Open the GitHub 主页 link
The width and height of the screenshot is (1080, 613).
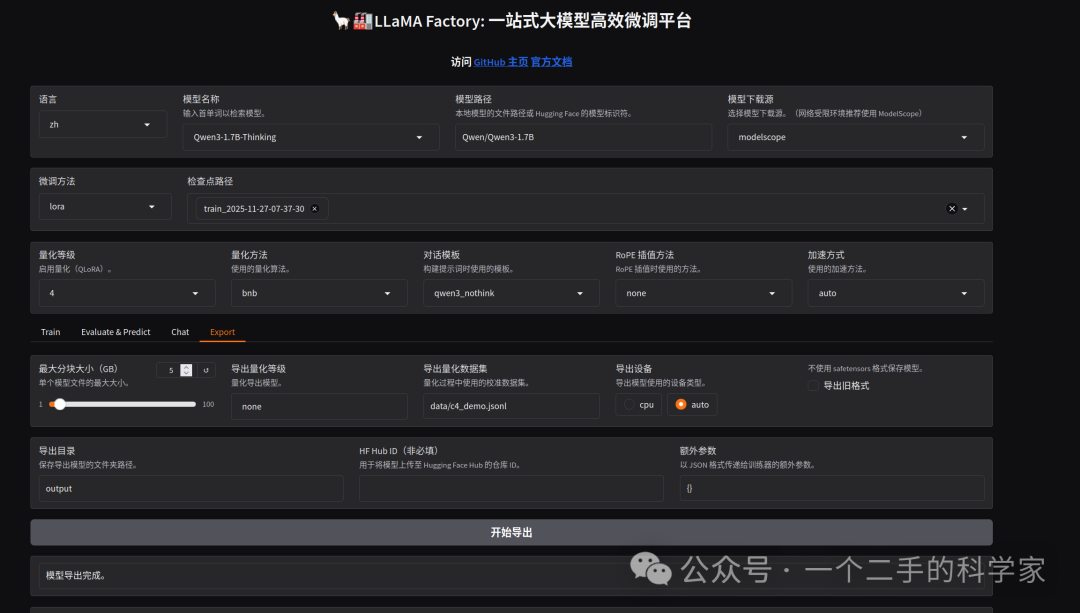(501, 62)
